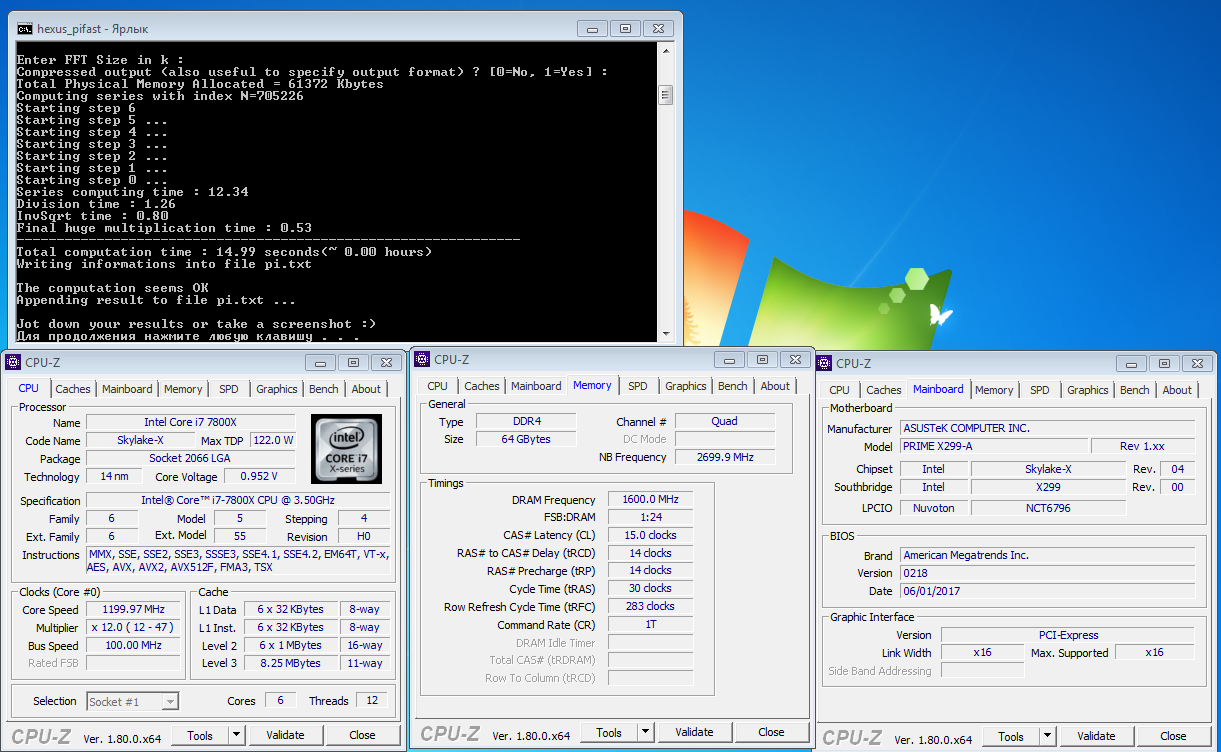This screenshot has width=1221, height=752.
Task: Click the Multiplier x 12.0 value
Action: coord(133,627)
